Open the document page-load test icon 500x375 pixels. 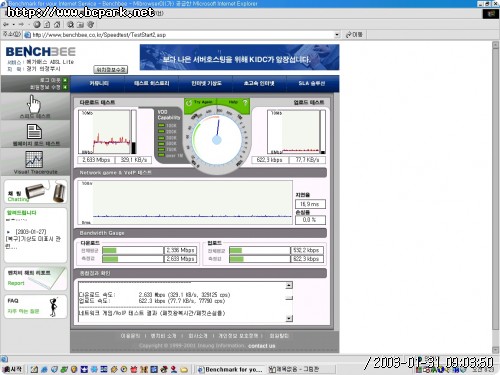(x=34, y=131)
